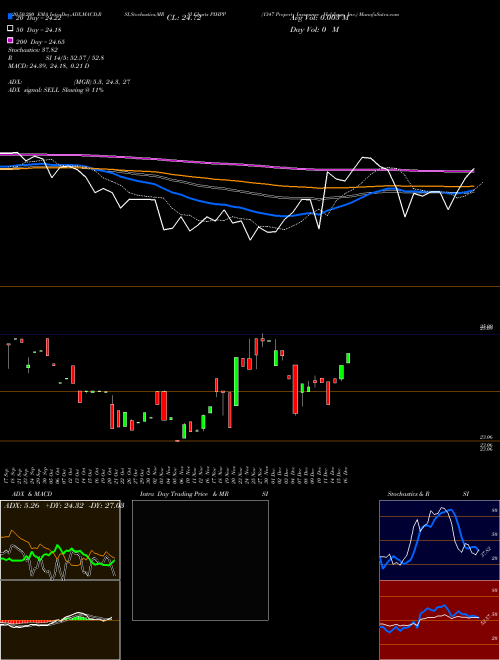
Task: Click 'ADX signal: SELL Slowing @ 11%'
Action: coord(56,90)
